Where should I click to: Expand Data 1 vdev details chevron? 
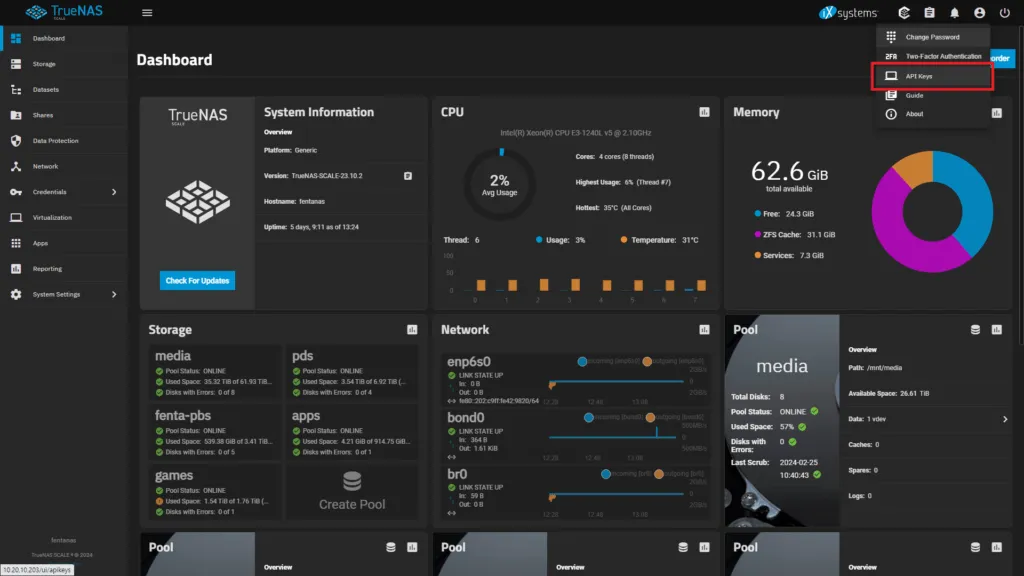1005,419
